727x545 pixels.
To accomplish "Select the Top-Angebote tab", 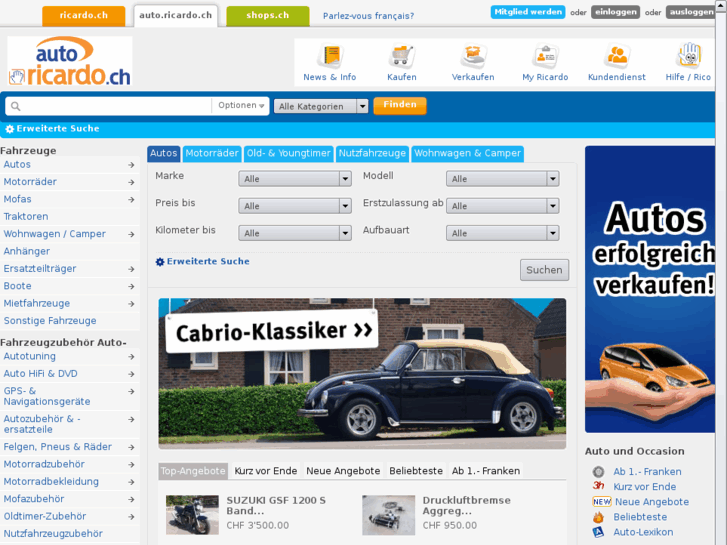I will (193, 471).
